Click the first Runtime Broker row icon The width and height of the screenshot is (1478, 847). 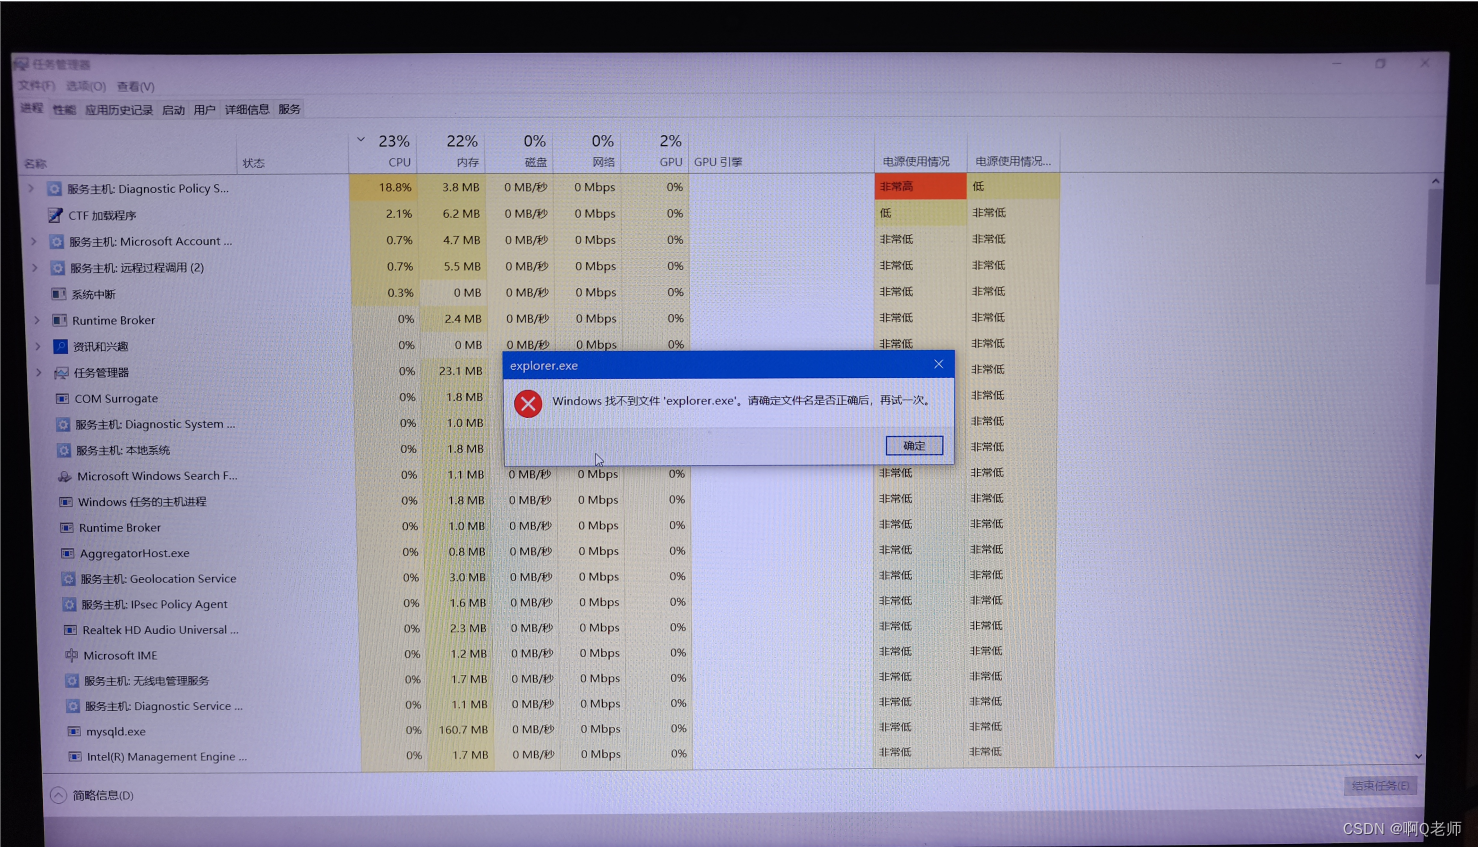coord(60,320)
